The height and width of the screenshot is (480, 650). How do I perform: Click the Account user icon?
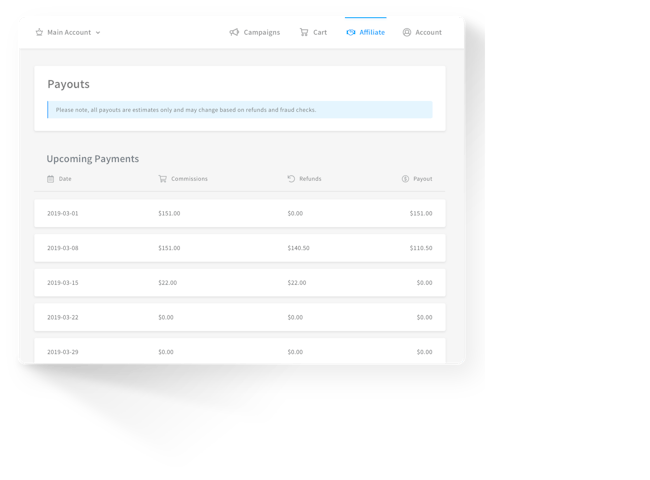pyautogui.click(x=407, y=32)
